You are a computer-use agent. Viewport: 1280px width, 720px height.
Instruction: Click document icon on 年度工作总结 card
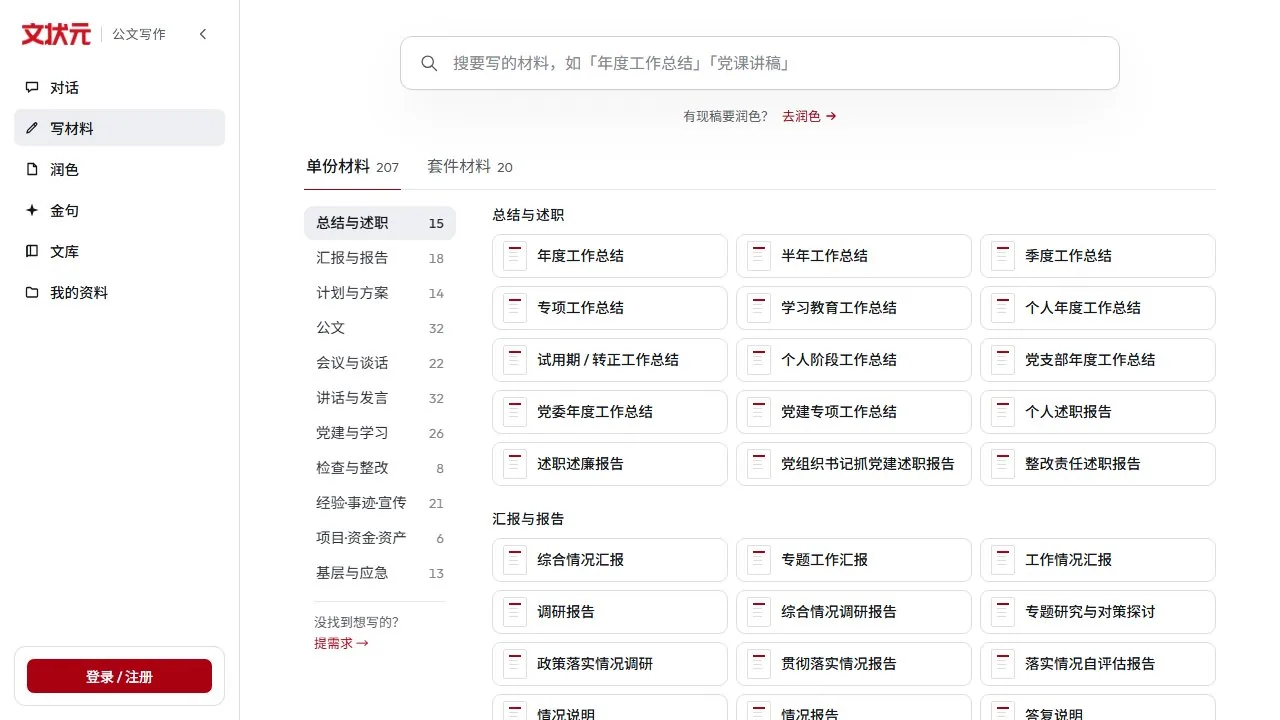click(x=515, y=256)
